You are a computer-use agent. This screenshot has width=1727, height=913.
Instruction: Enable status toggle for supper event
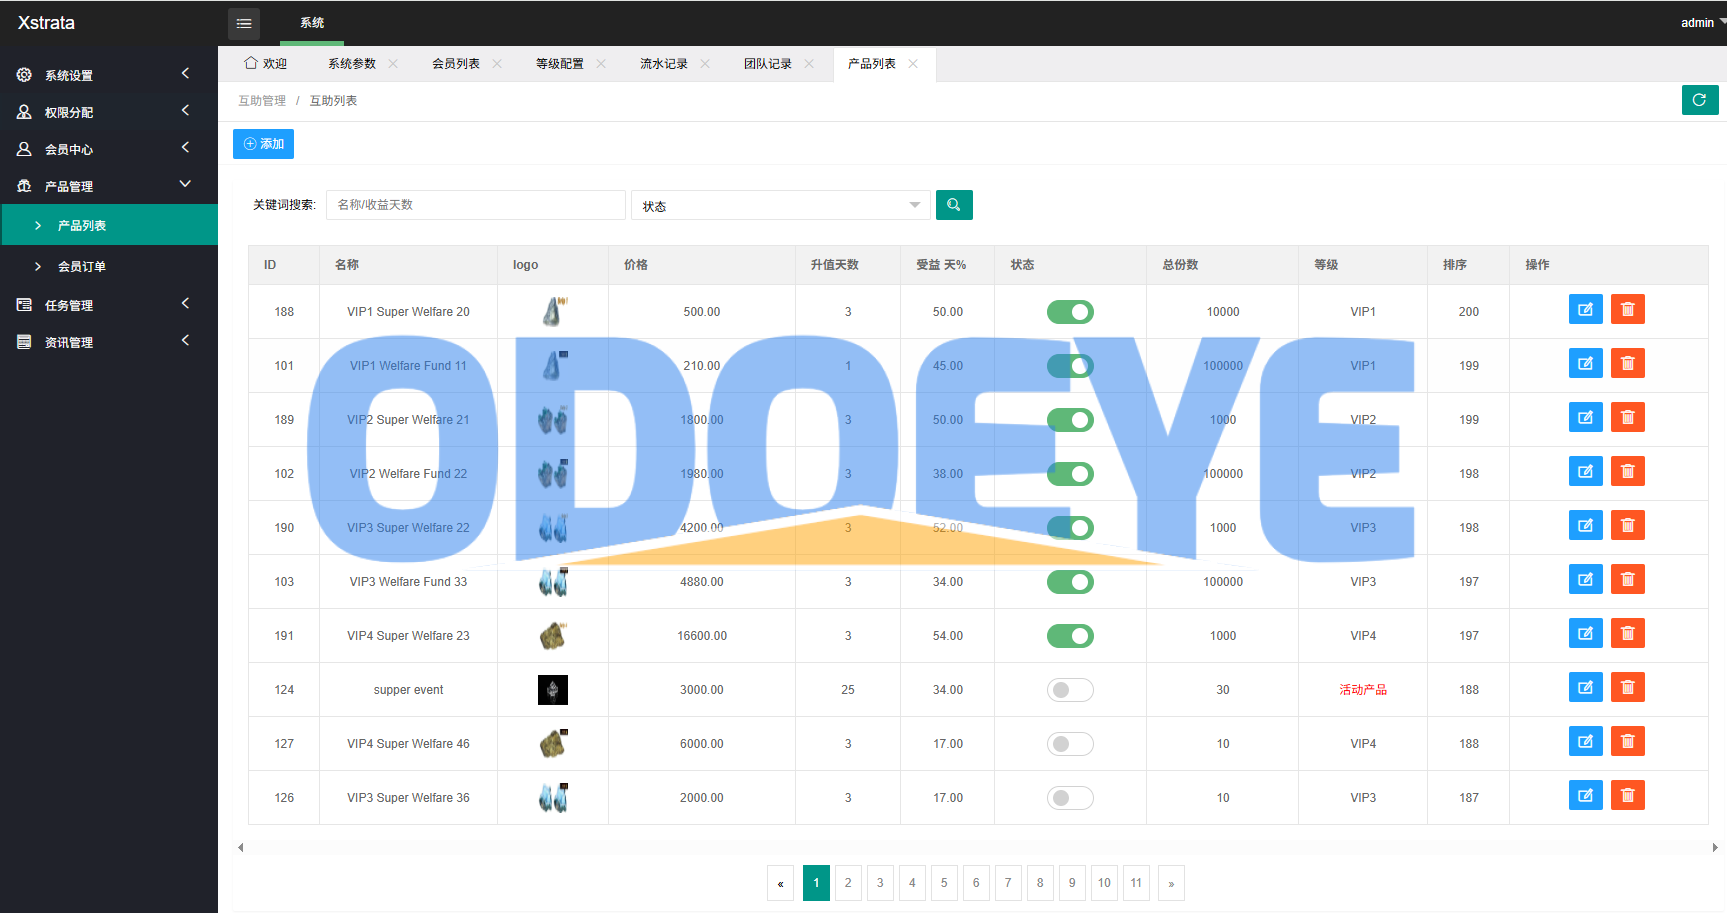point(1069,690)
